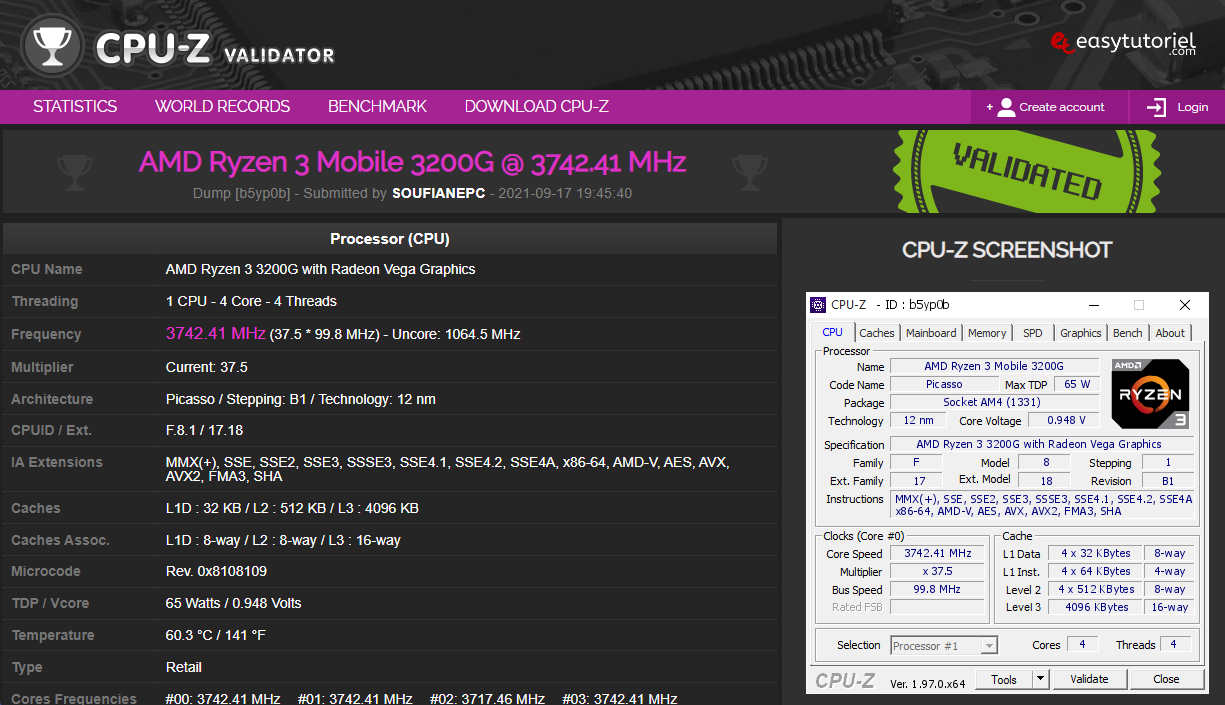Open the Tools dropdown arrow

[x=1040, y=679]
